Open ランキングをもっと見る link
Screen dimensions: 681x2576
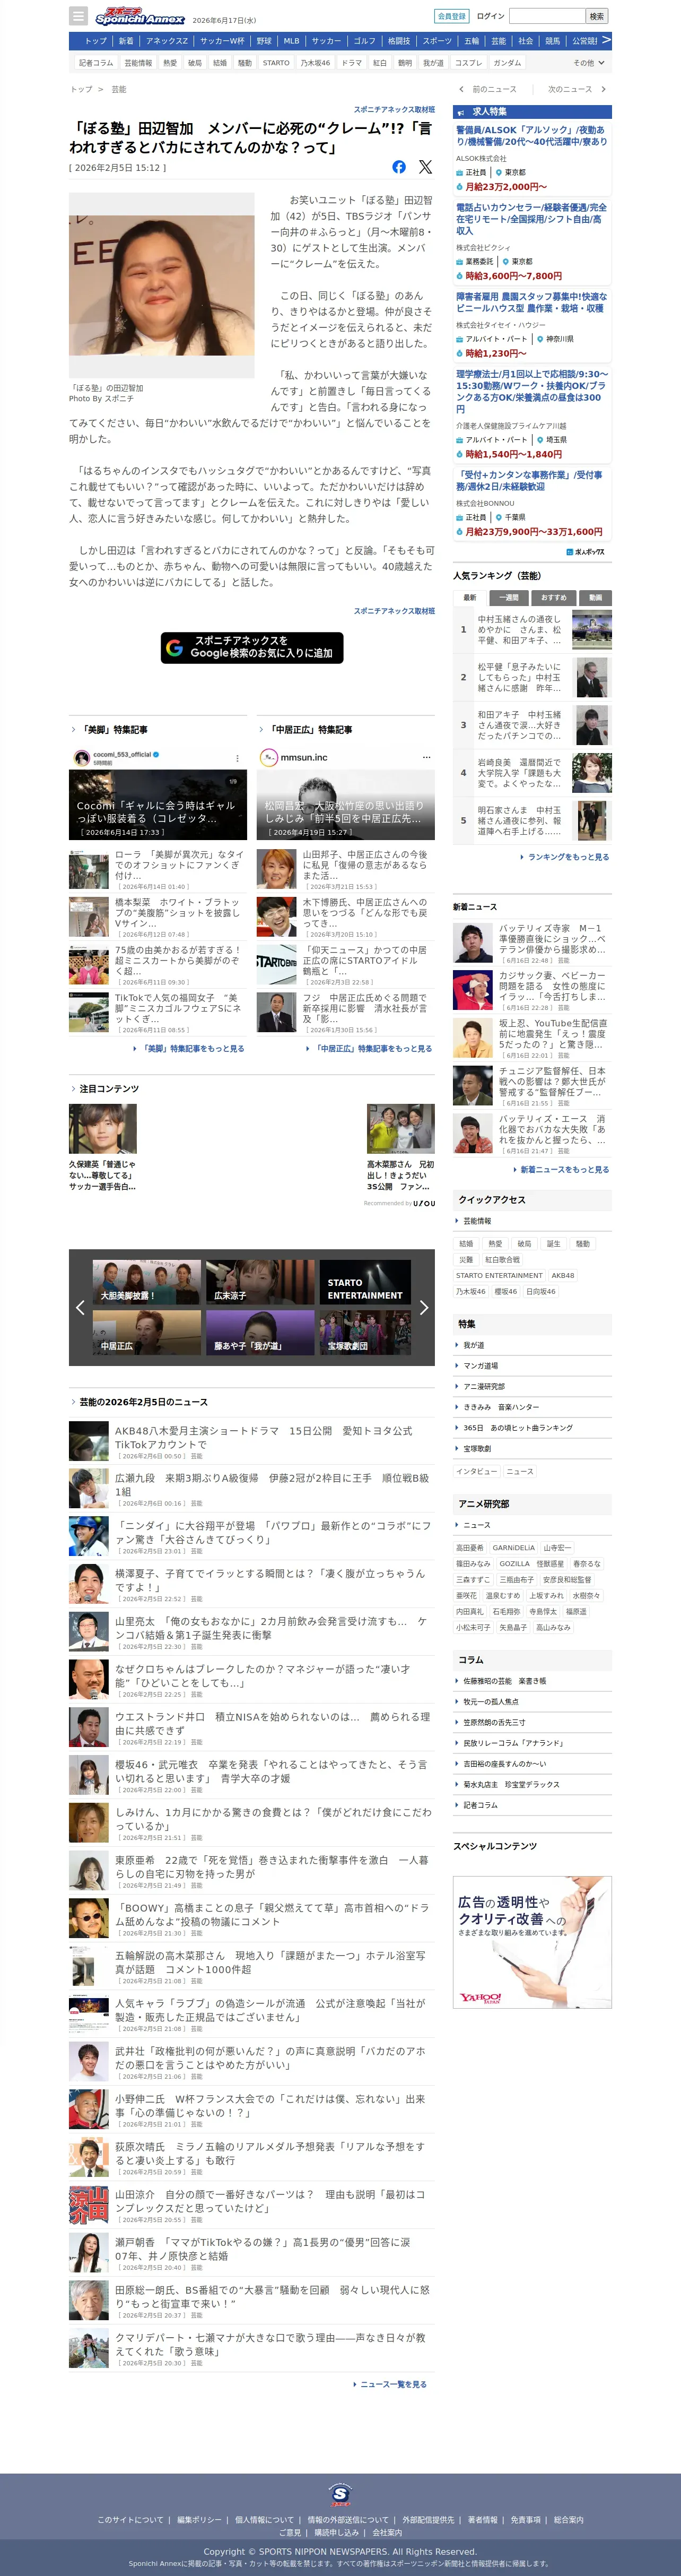pyautogui.click(x=568, y=857)
